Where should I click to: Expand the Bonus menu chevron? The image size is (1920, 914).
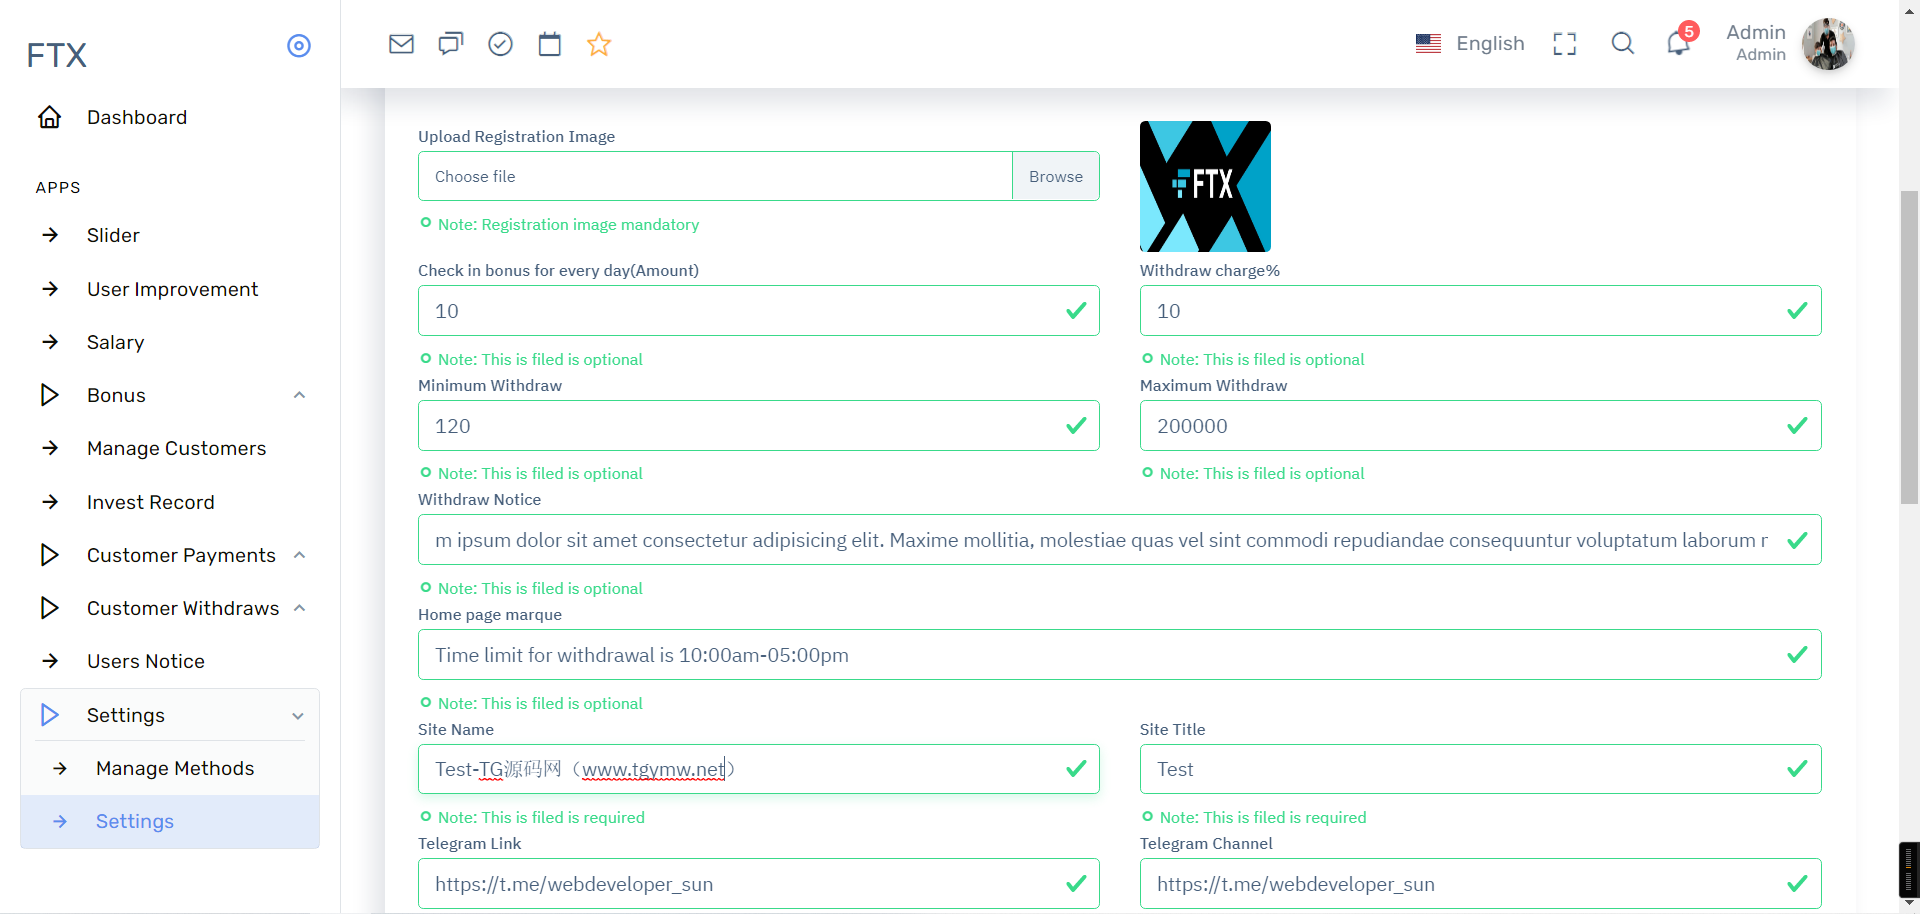click(299, 395)
